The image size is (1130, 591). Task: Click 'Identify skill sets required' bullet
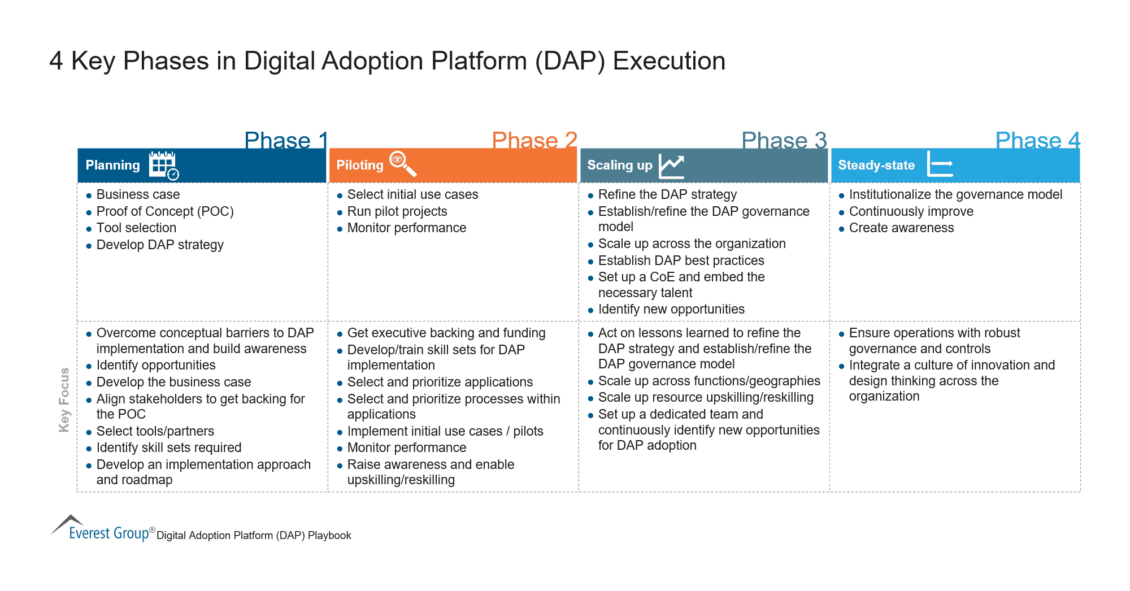click(x=169, y=448)
